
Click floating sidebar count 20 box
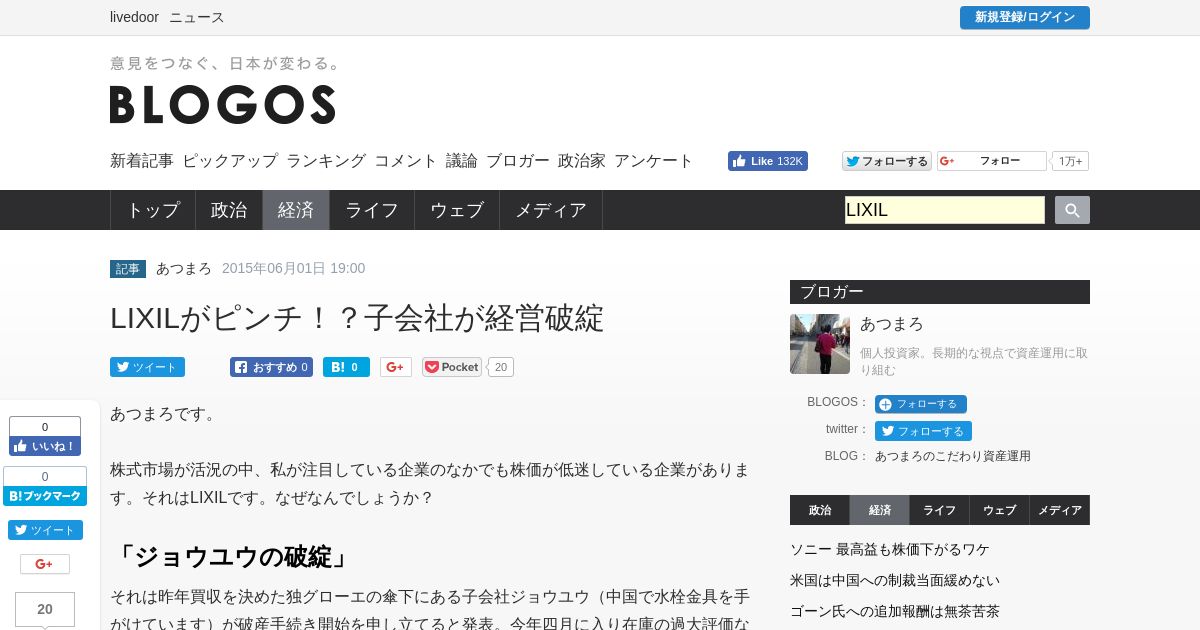tap(45, 609)
